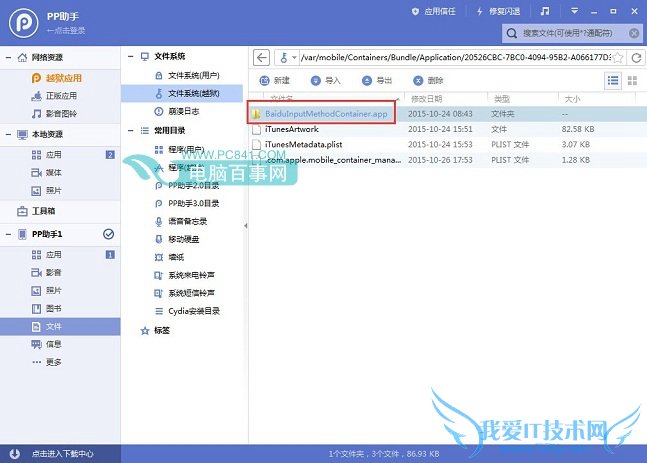This screenshot has width=647, height=463.
Task: Click 删除 delete button
Action: click(428, 80)
